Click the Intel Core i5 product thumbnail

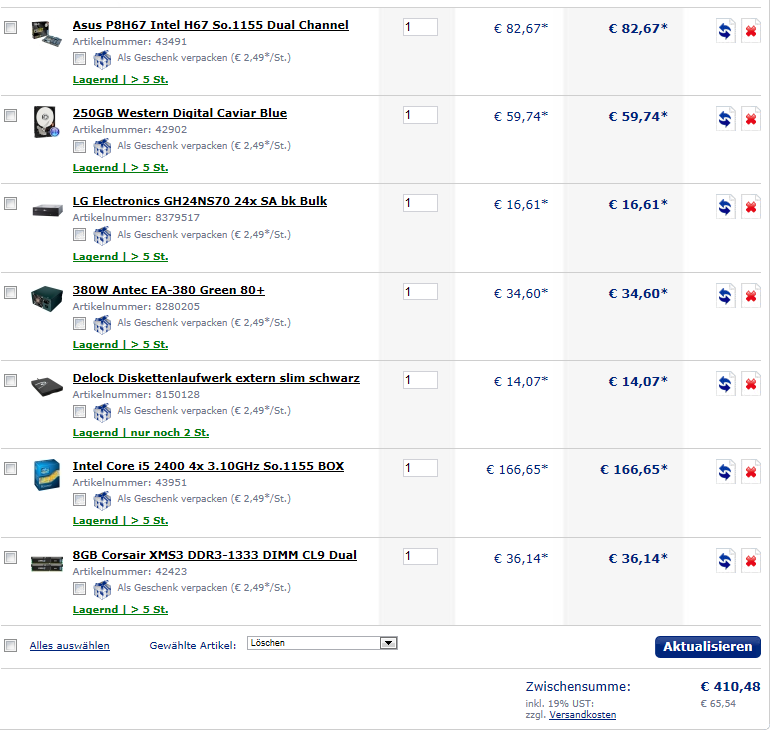point(47,475)
